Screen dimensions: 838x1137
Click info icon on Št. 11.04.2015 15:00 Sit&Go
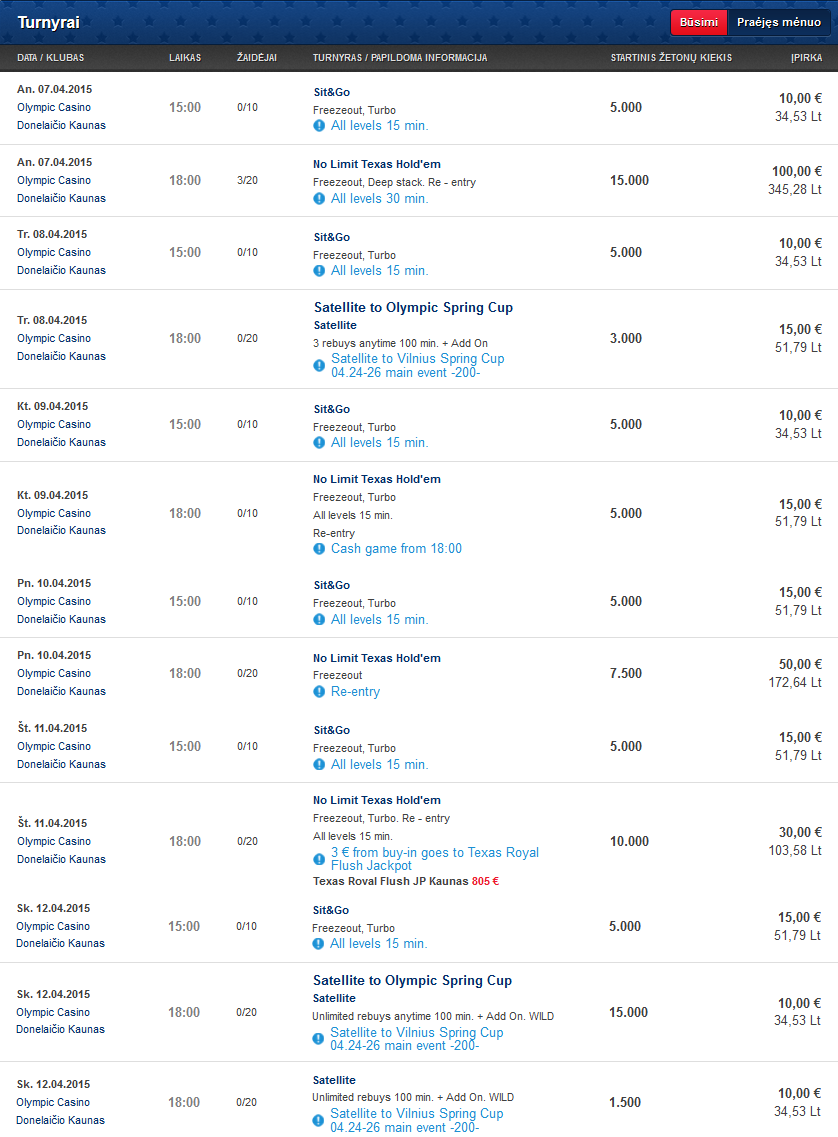319,764
